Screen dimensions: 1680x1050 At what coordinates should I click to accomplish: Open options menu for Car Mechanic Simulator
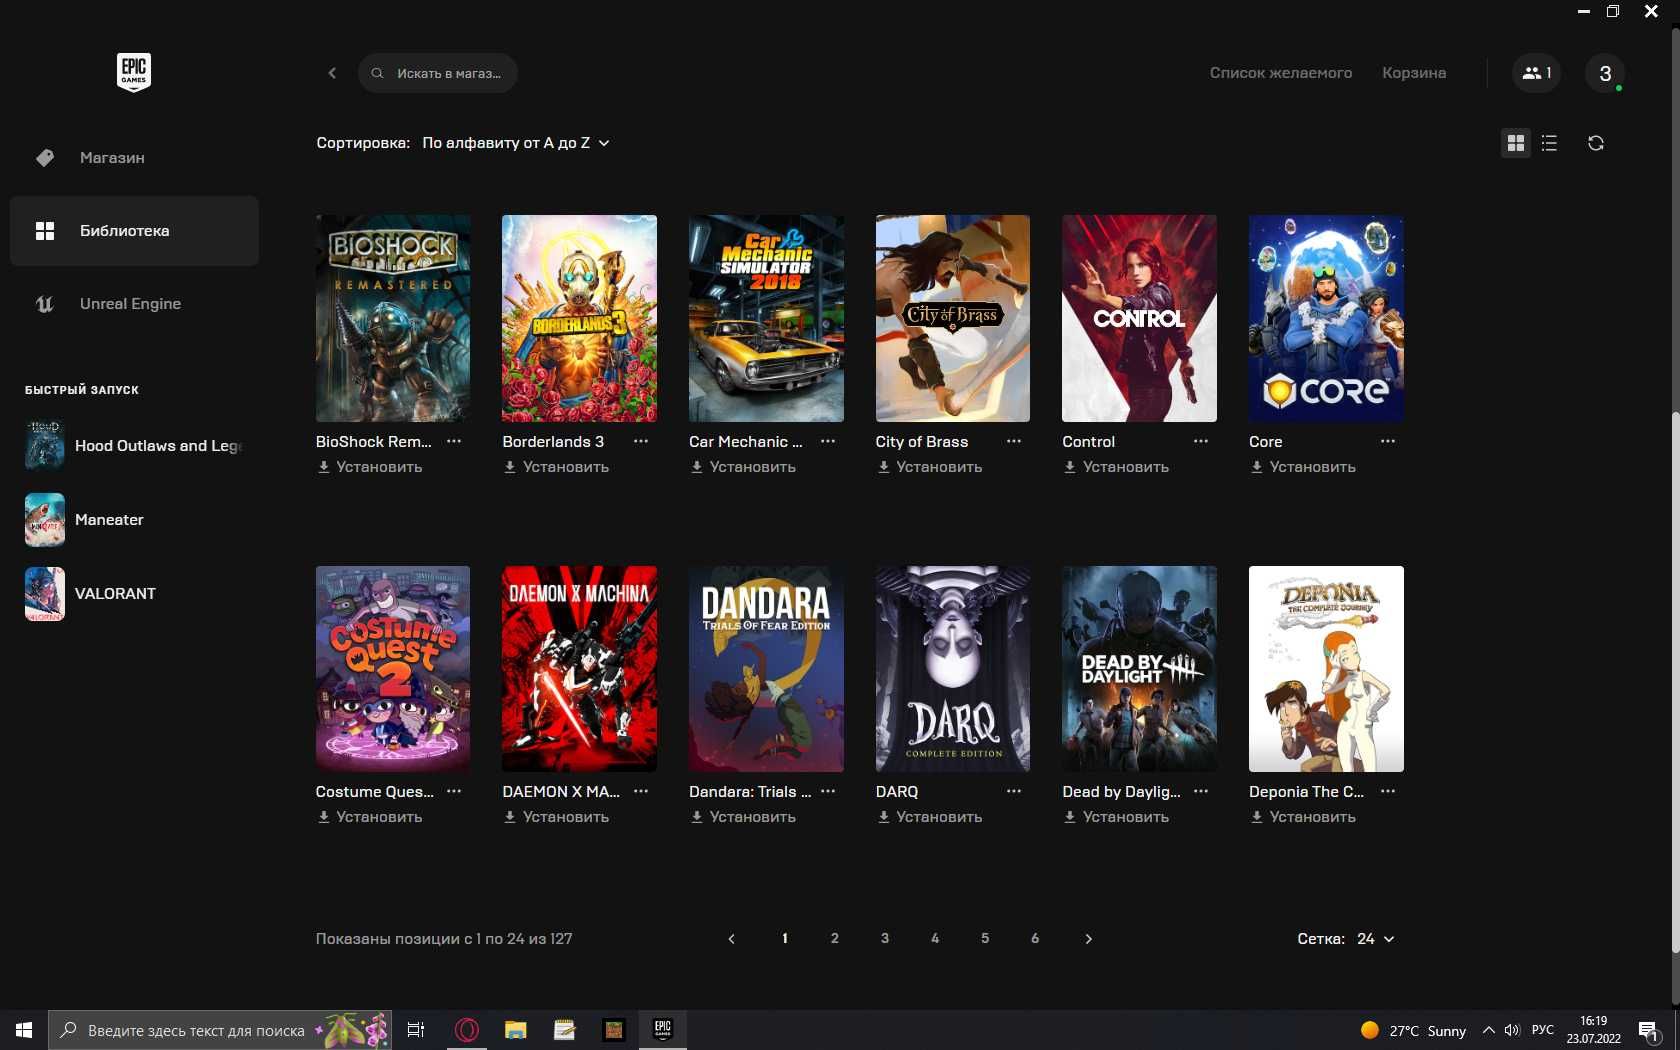click(x=828, y=441)
